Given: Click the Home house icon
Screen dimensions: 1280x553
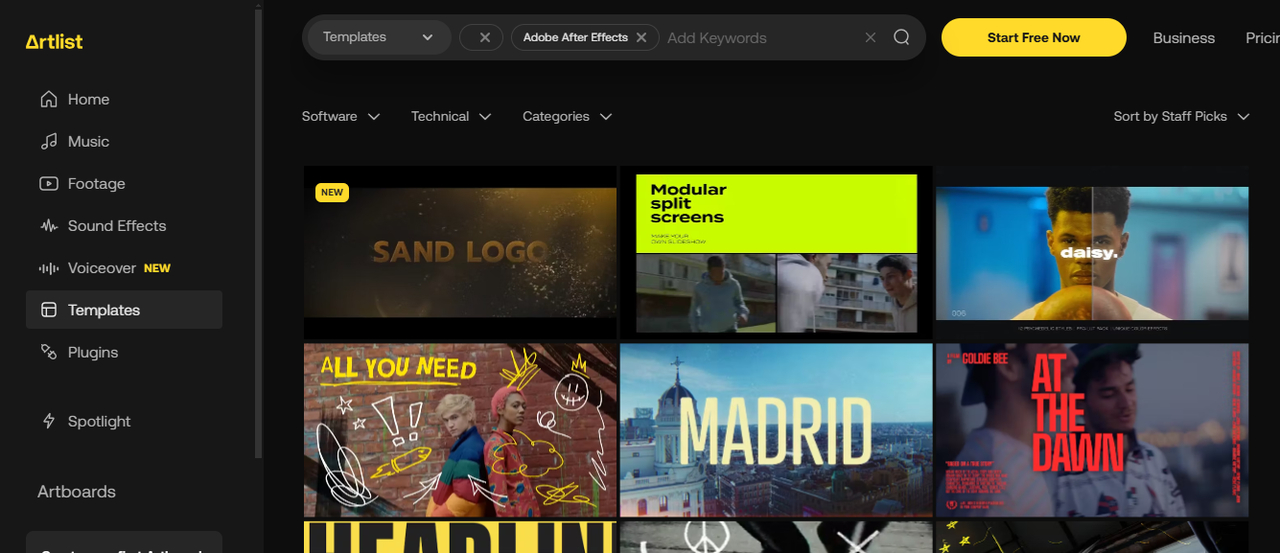Looking at the screenshot, I should click(48, 99).
